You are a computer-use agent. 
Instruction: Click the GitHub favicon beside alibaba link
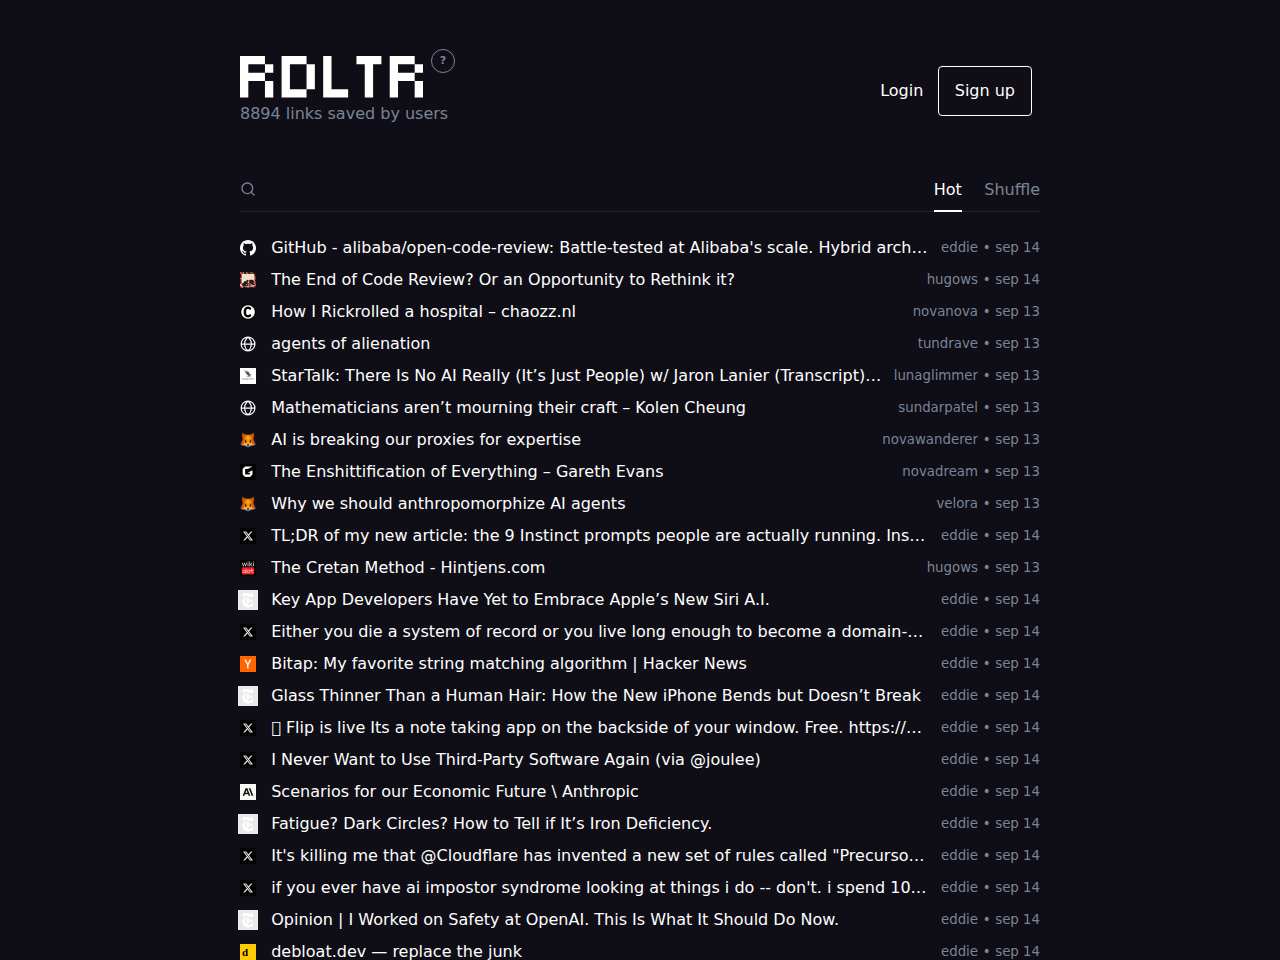tap(248, 247)
